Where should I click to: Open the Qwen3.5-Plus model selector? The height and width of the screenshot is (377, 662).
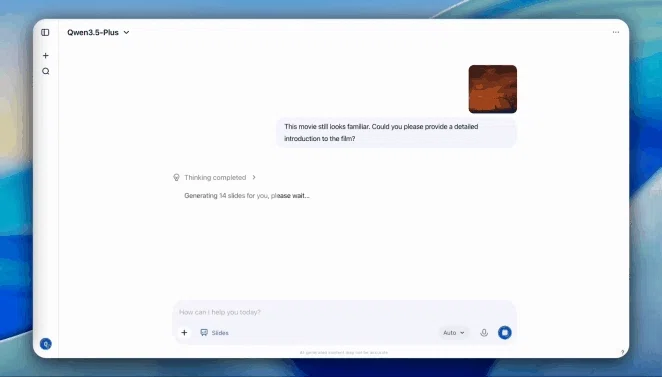coord(98,33)
